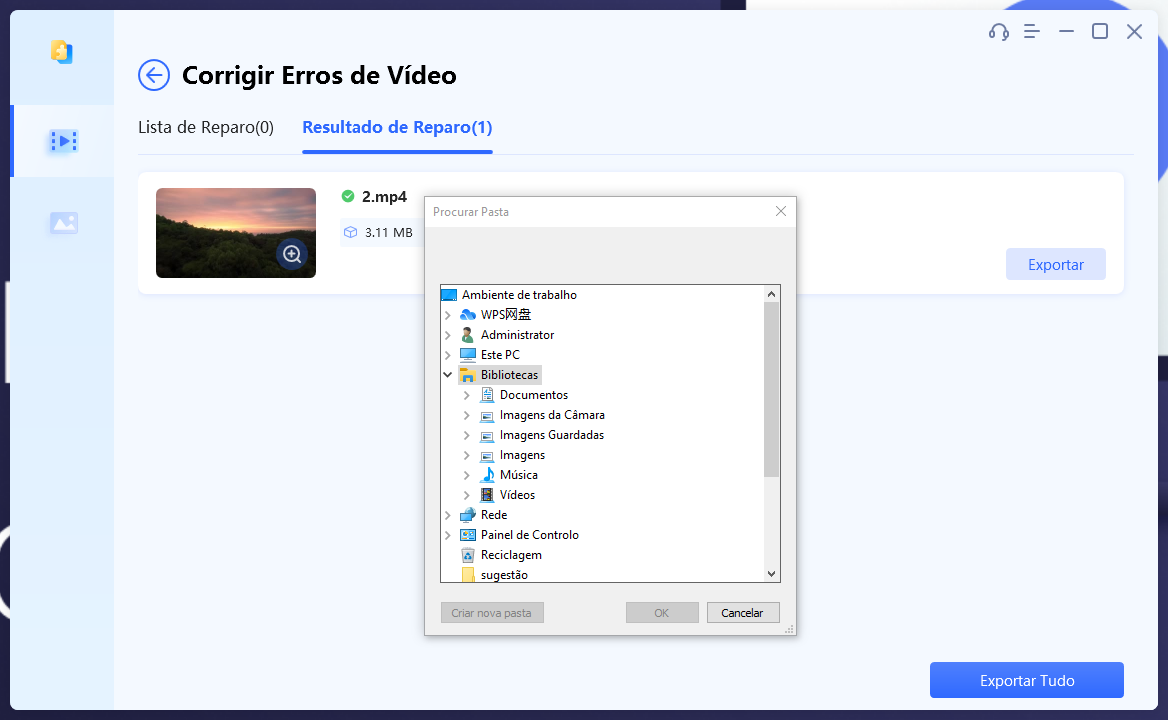
Task: Click the app logo in sidebar
Action: 62,51
